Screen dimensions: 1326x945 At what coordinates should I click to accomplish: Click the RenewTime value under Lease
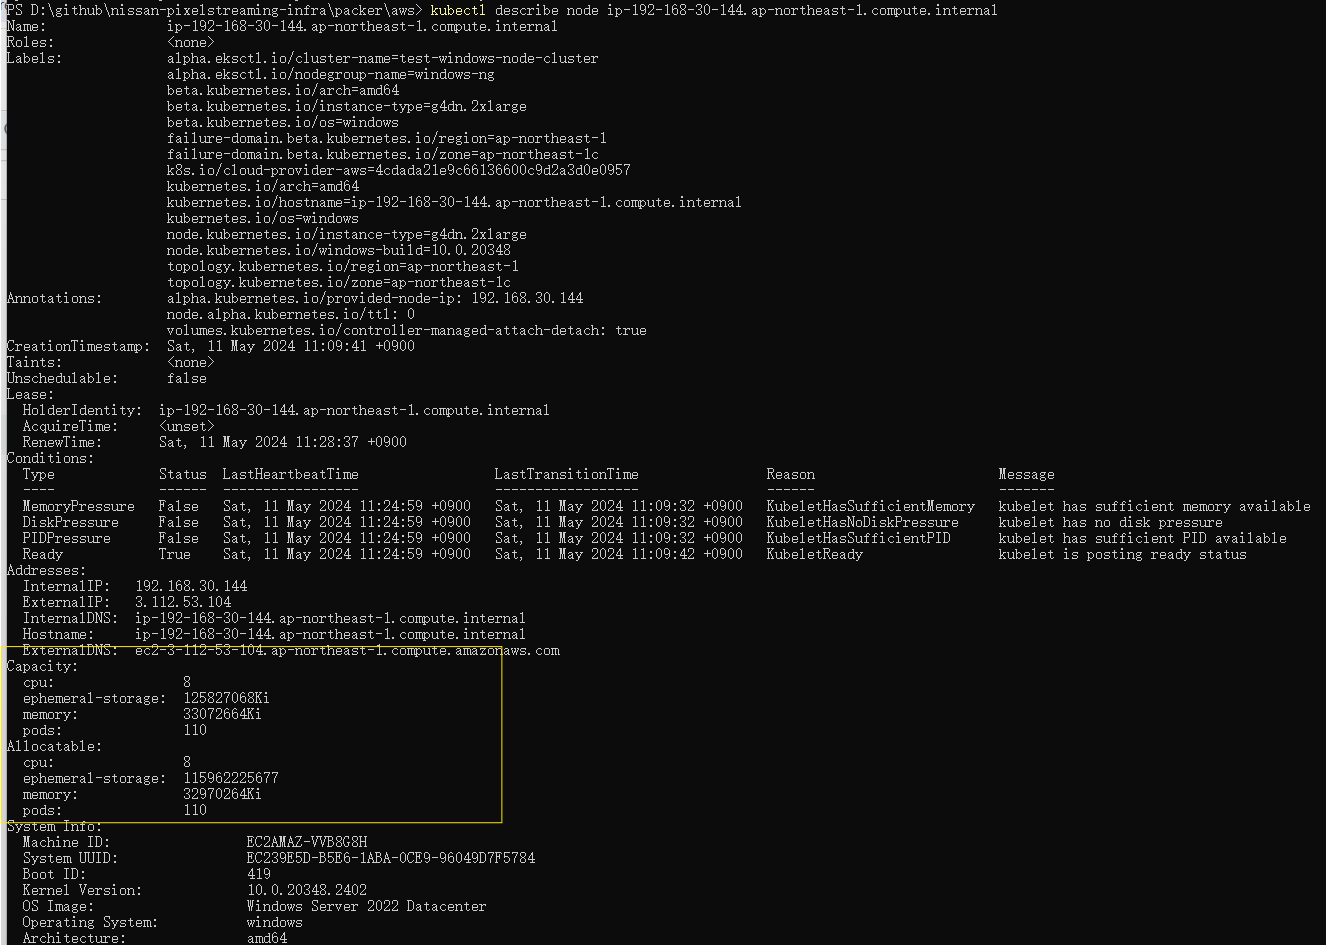[x=282, y=442]
